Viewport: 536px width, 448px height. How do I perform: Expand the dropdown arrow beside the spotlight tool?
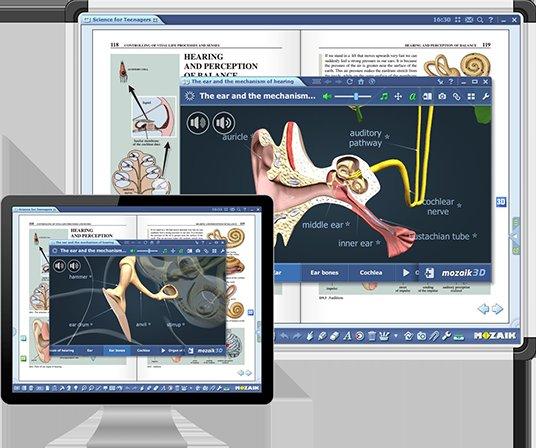[x=396, y=336]
